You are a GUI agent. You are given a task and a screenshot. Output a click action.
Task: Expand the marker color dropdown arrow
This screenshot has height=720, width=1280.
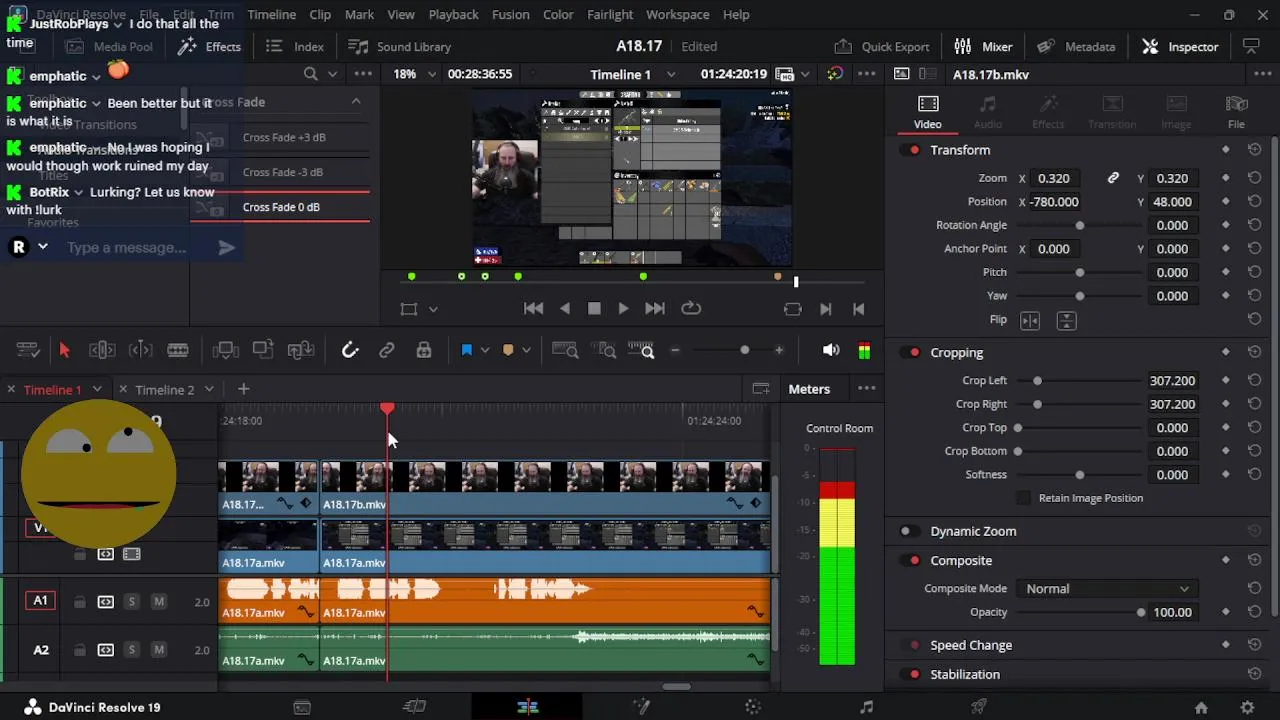pos(526,350)
